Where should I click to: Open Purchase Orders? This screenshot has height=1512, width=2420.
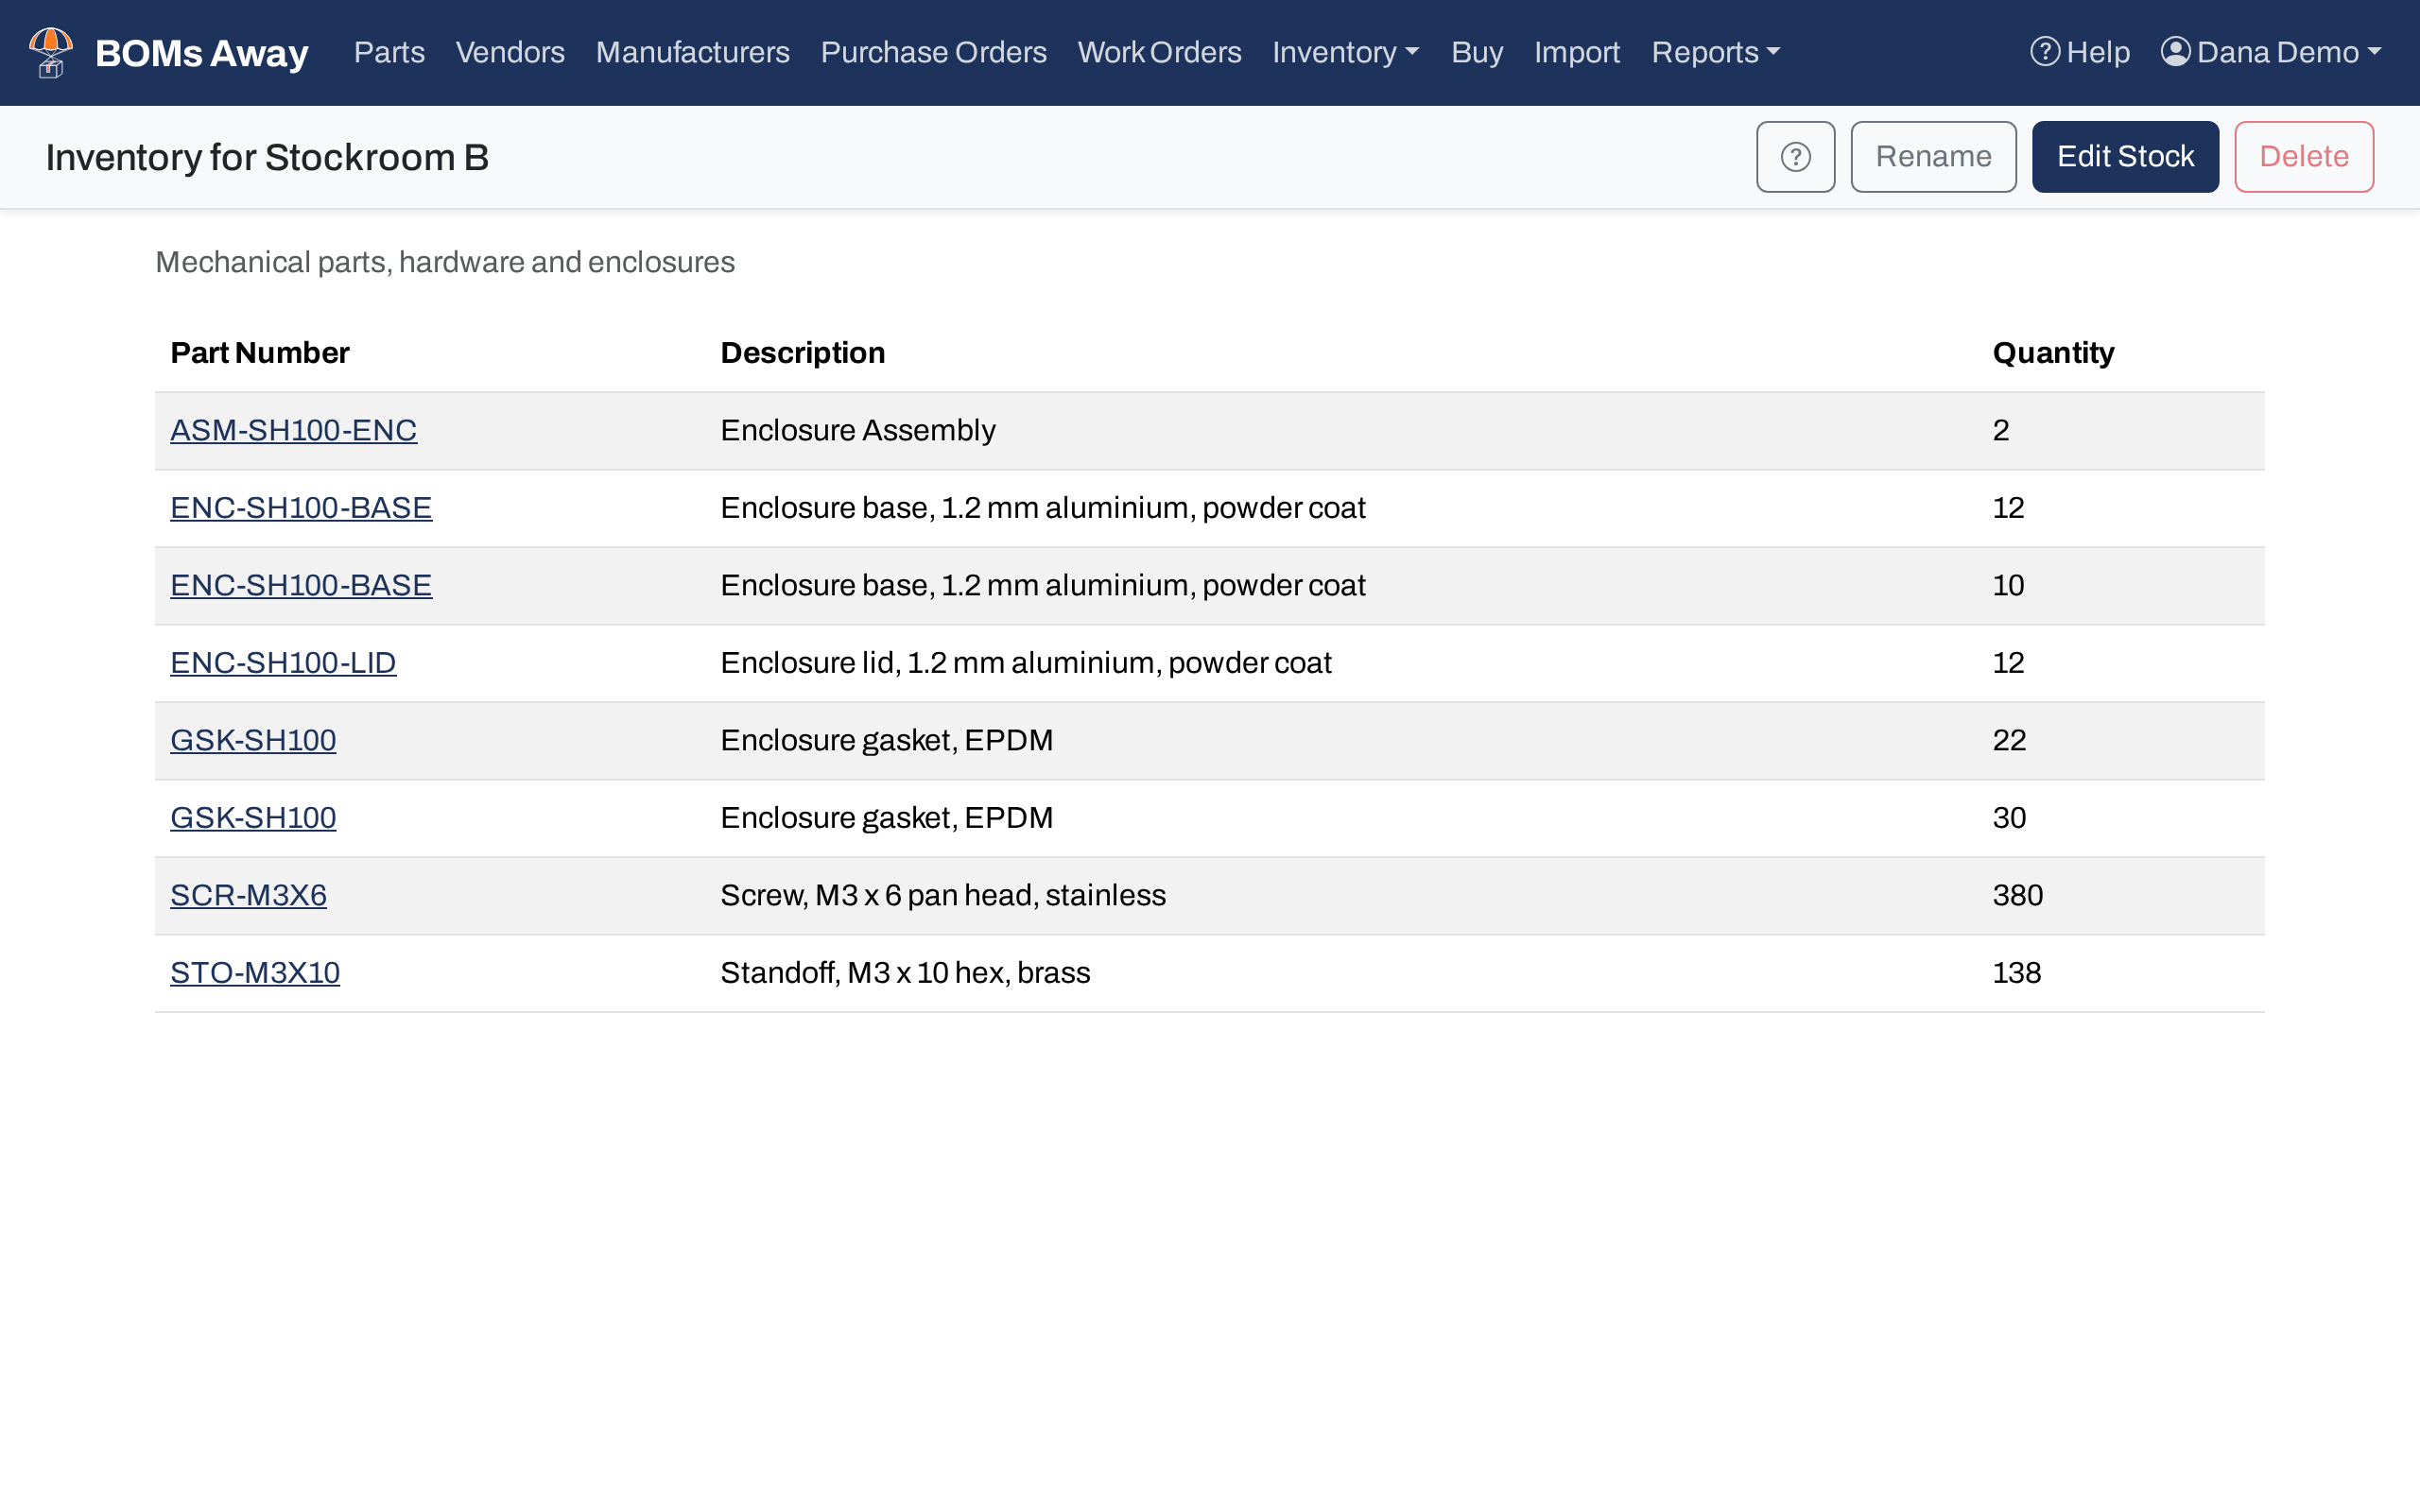coord(933,52)
